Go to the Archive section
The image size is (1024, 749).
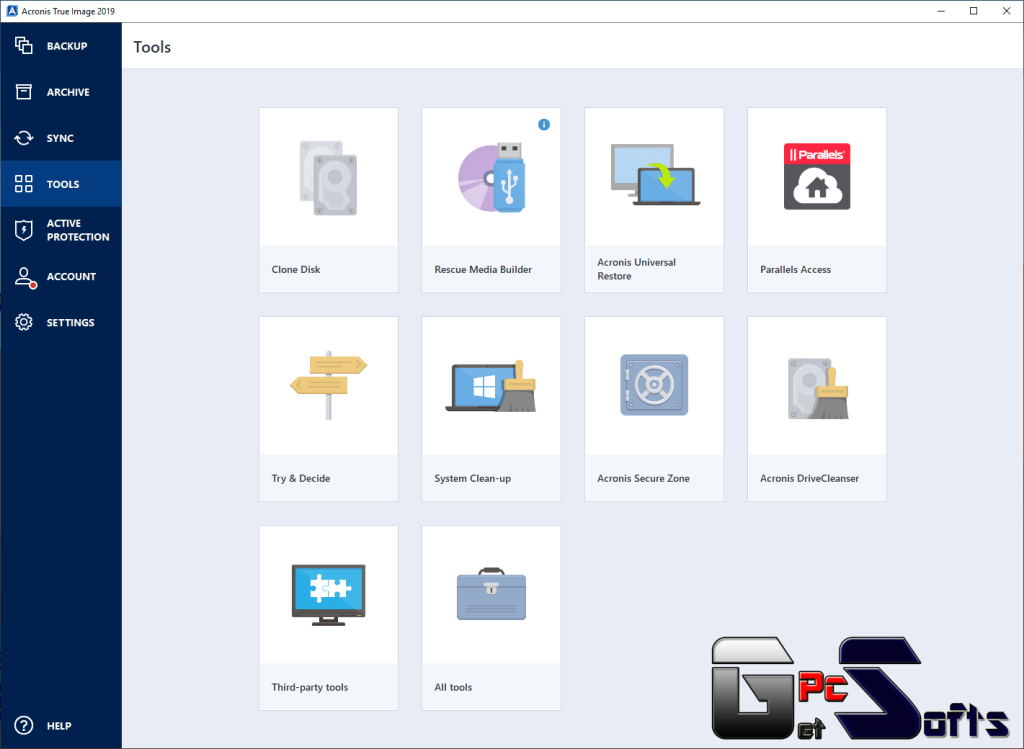(68, 92)
